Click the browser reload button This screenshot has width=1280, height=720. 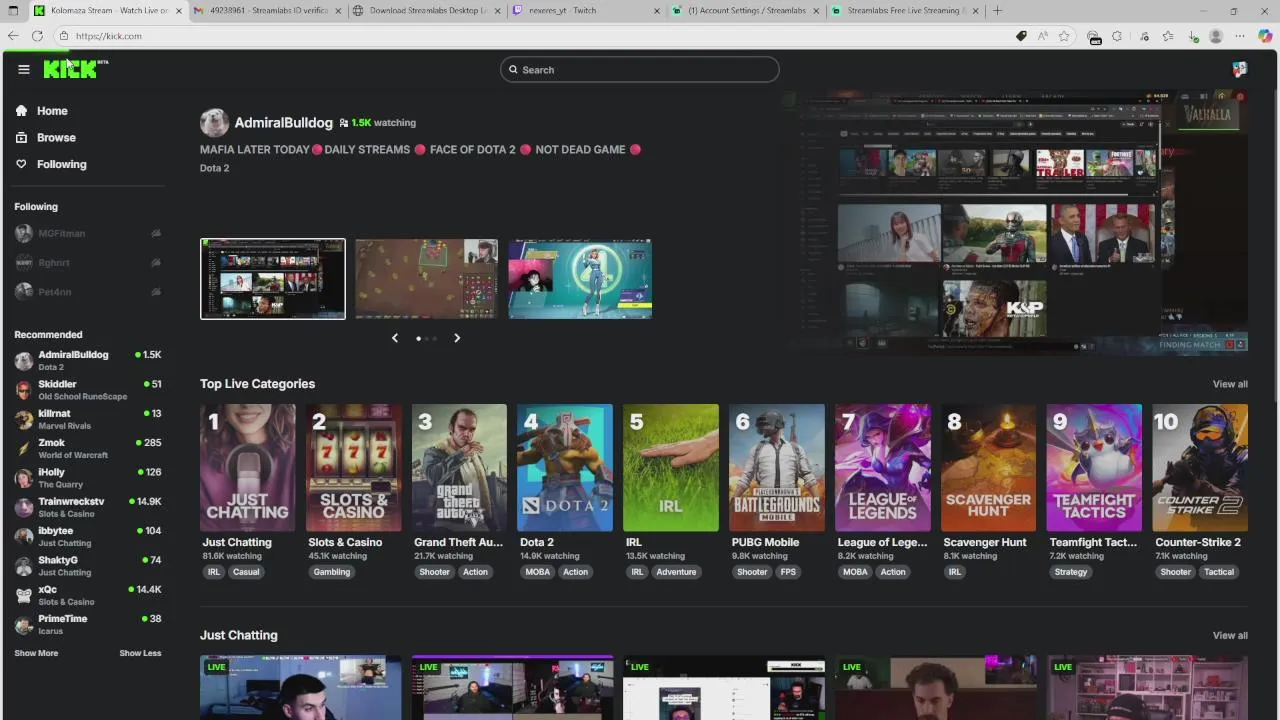(x=37, y=36)
